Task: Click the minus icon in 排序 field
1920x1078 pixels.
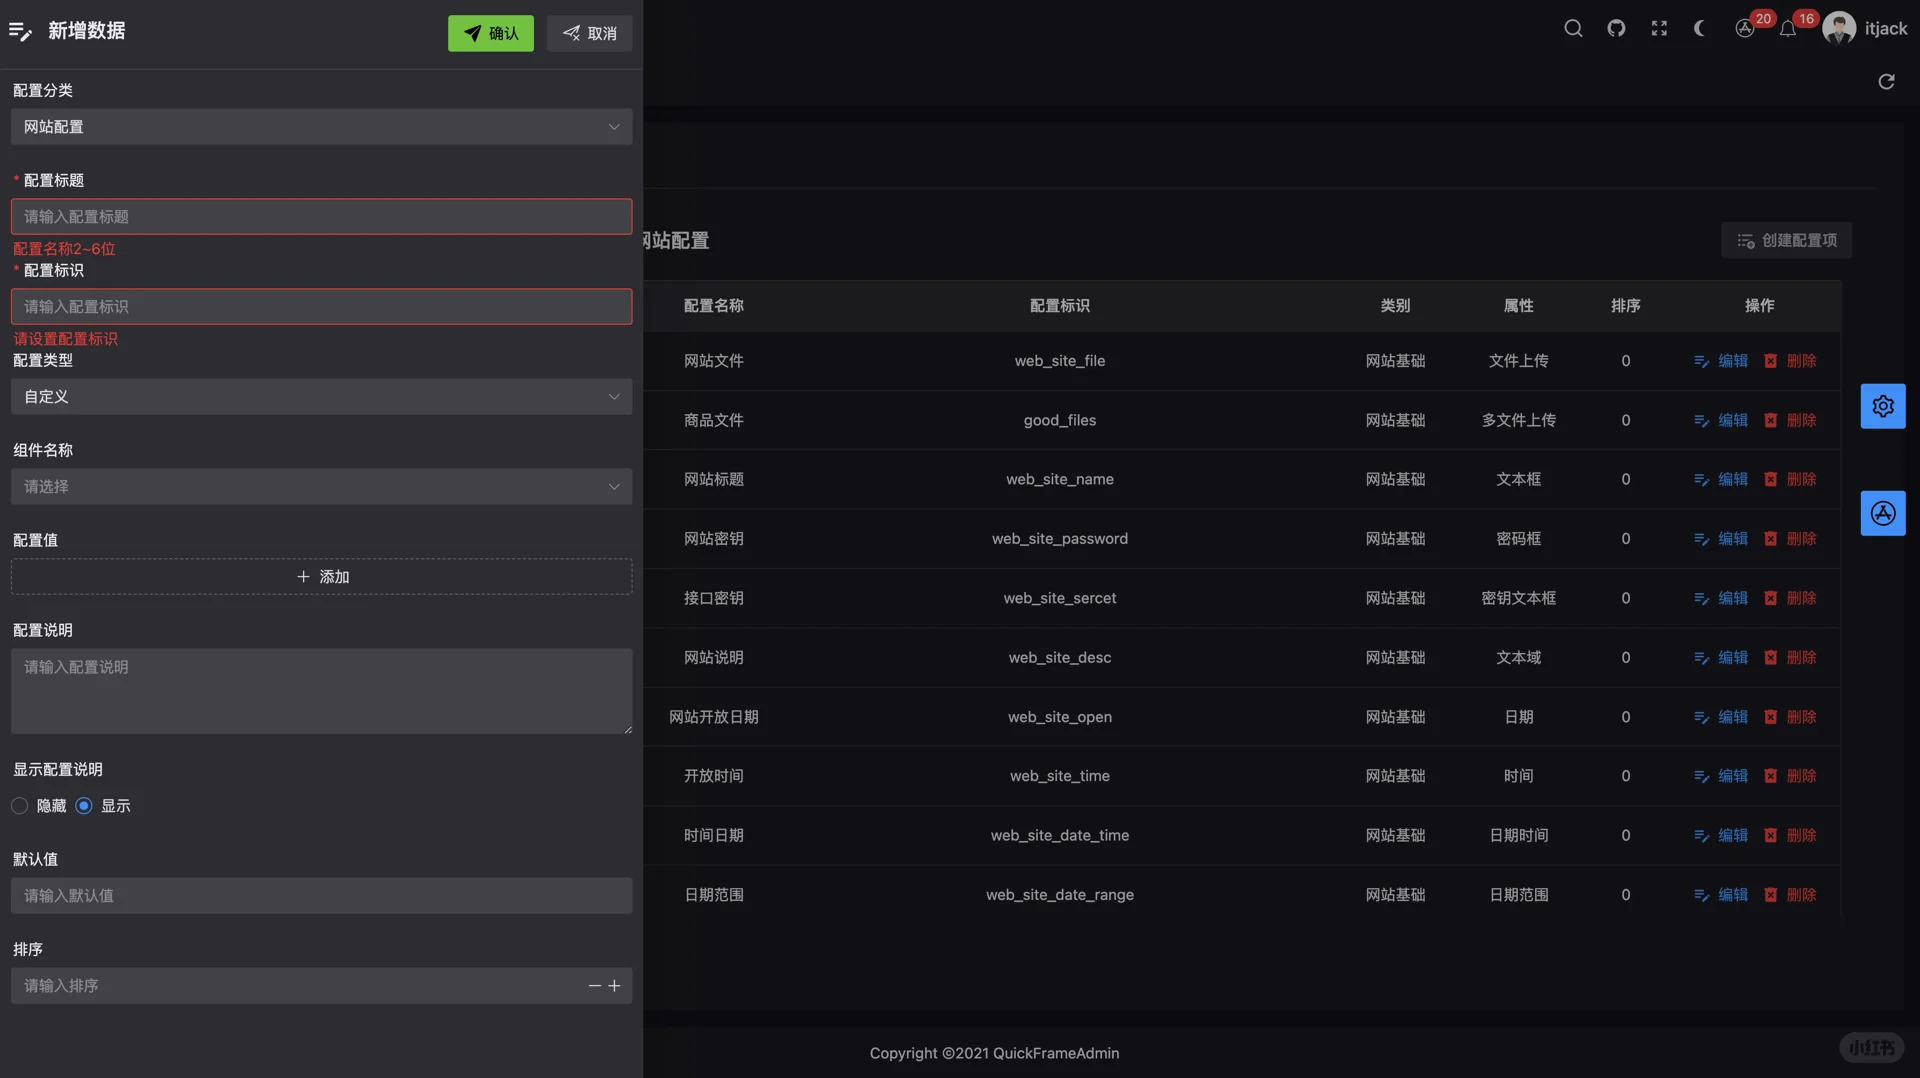Action: pos(595,986)
